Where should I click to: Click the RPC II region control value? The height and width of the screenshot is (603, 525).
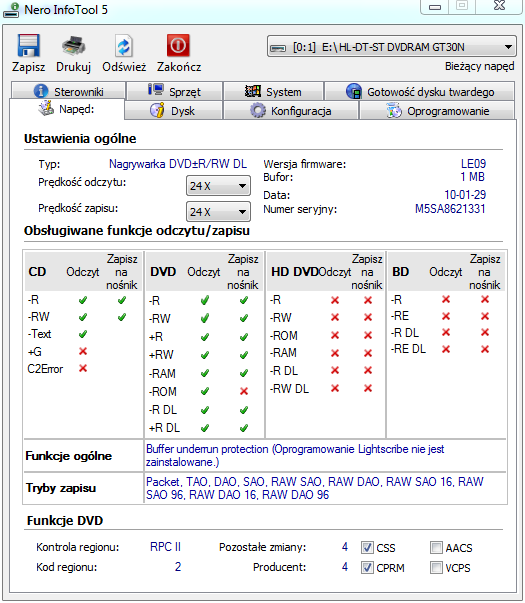pos(165,546)
